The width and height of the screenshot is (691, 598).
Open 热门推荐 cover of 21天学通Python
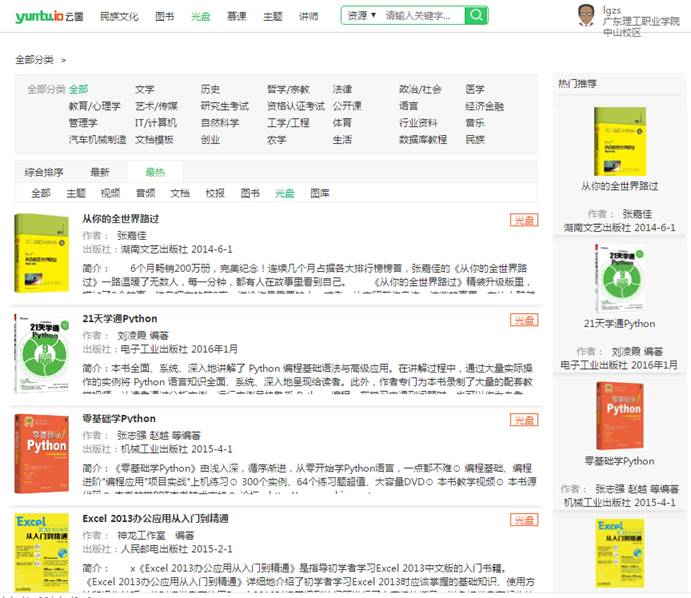[620, 279]
